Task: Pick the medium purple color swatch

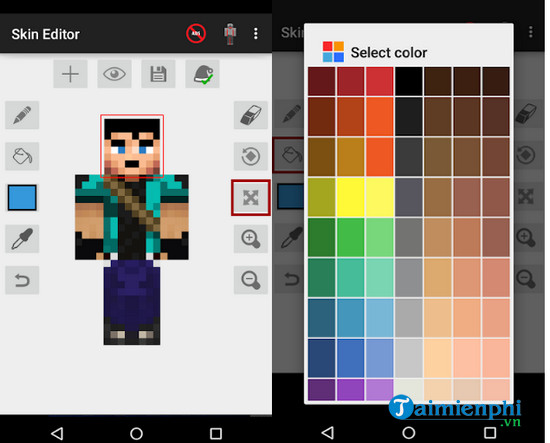Action: tap(350, 390)
